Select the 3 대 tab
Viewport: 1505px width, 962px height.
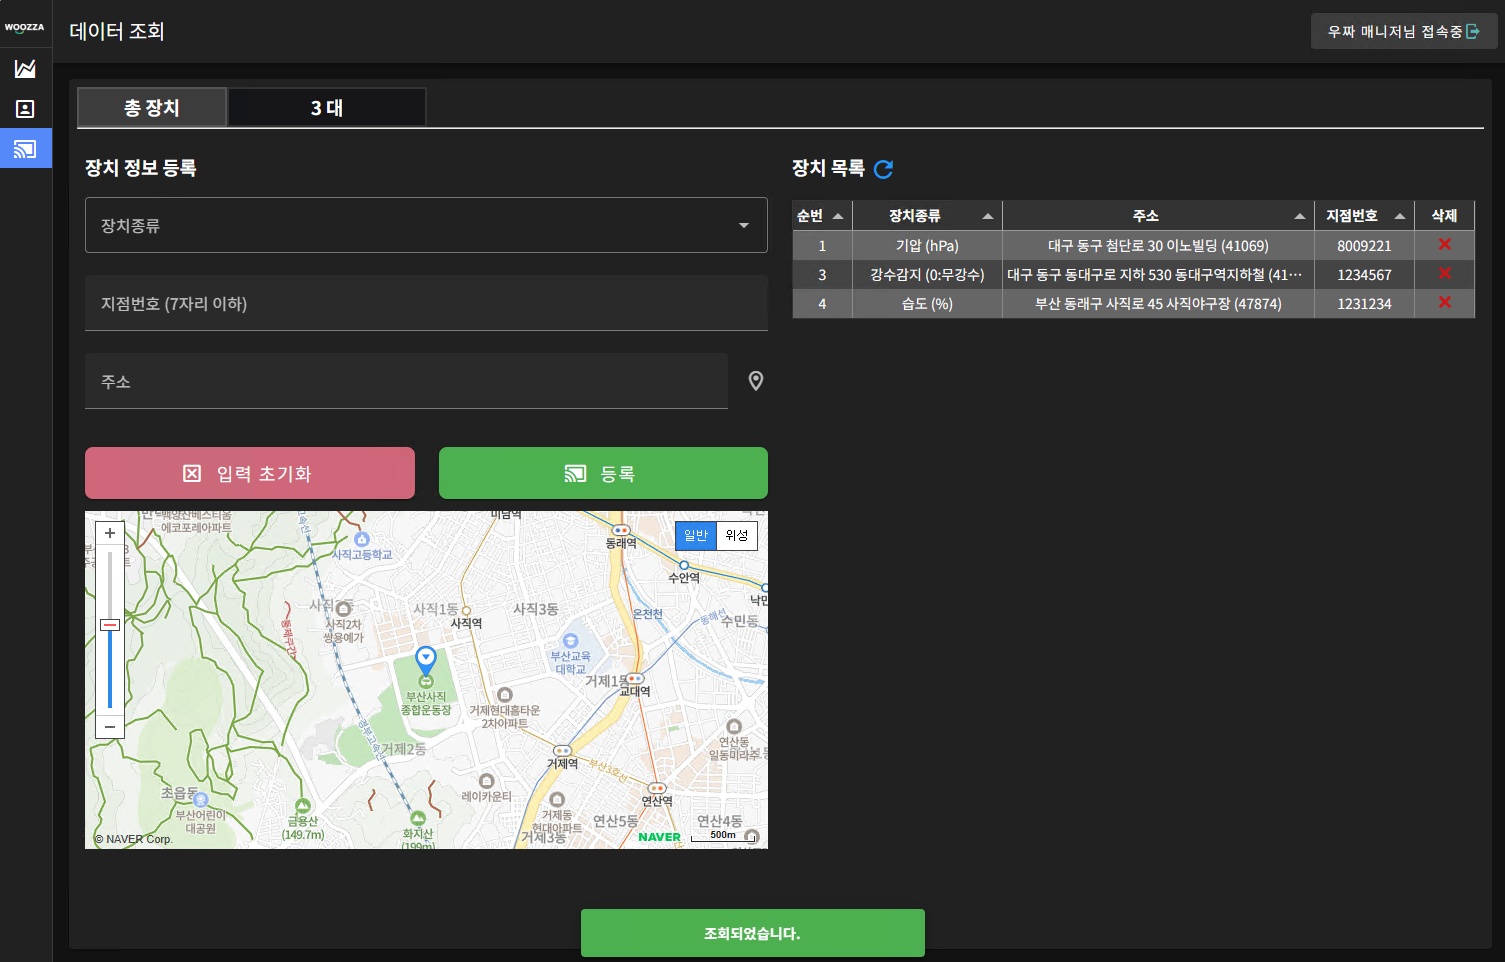click(x=327, y=108)
